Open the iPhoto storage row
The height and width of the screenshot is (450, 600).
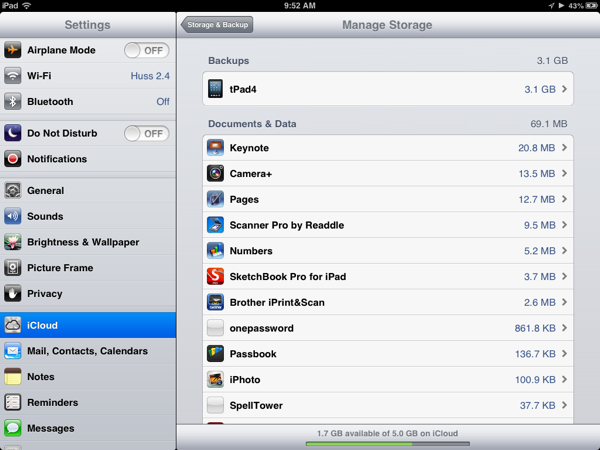(388, 380)
